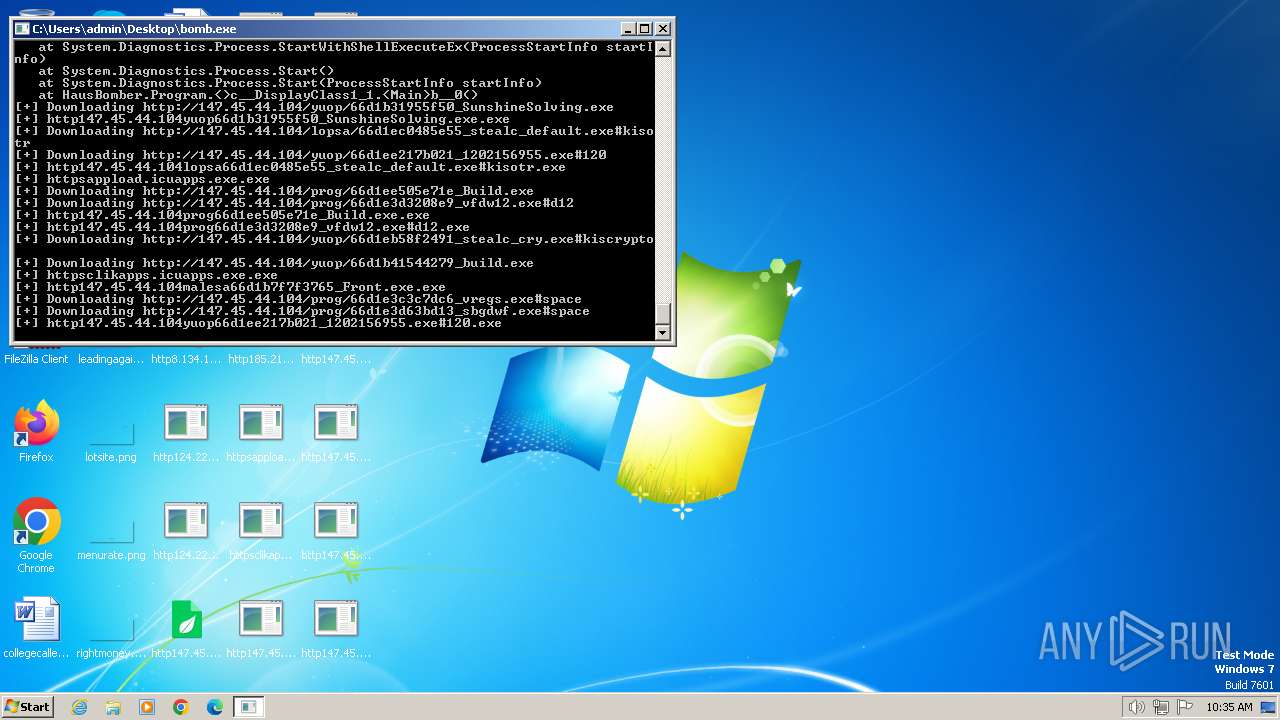Select the menurate.png desktop file
1280x720 pixels.
coord(111,531)
